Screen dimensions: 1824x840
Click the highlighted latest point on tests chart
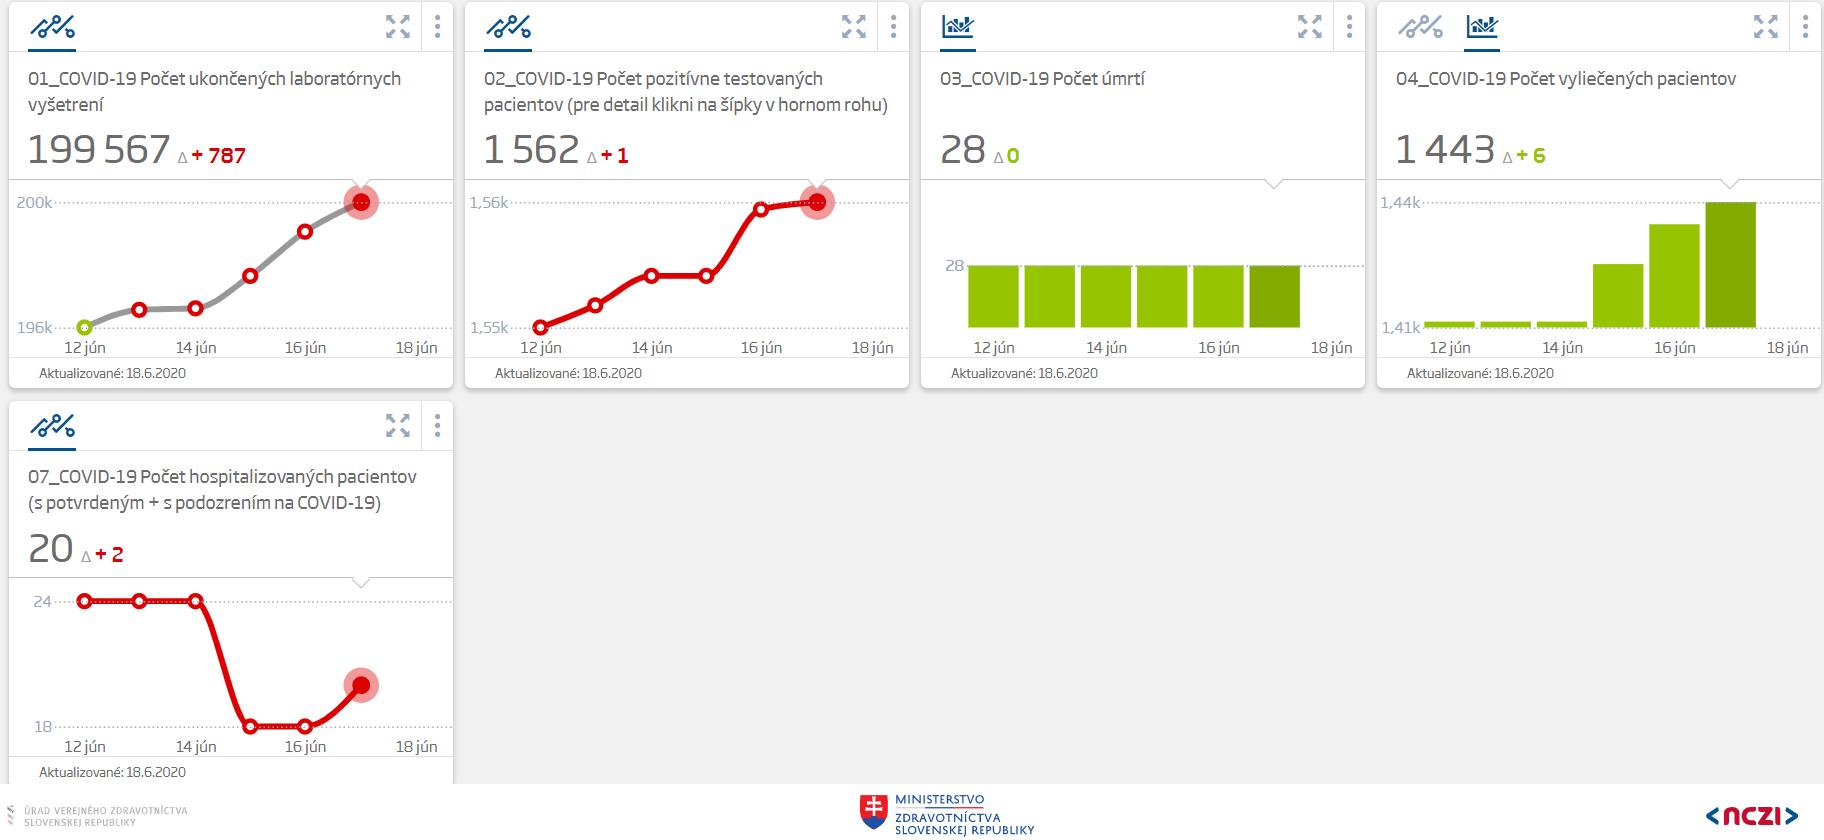tap(361, 202)
